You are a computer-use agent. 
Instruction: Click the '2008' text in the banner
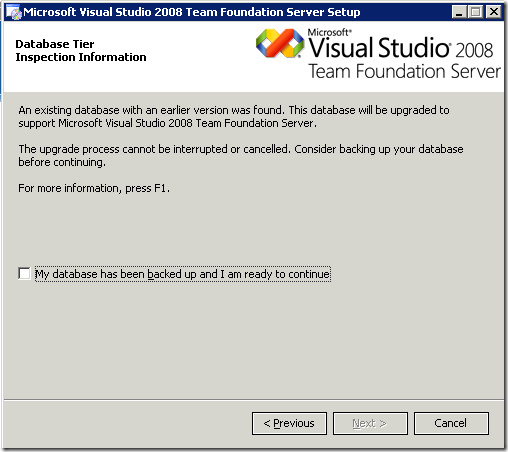[x=474, y=50]
